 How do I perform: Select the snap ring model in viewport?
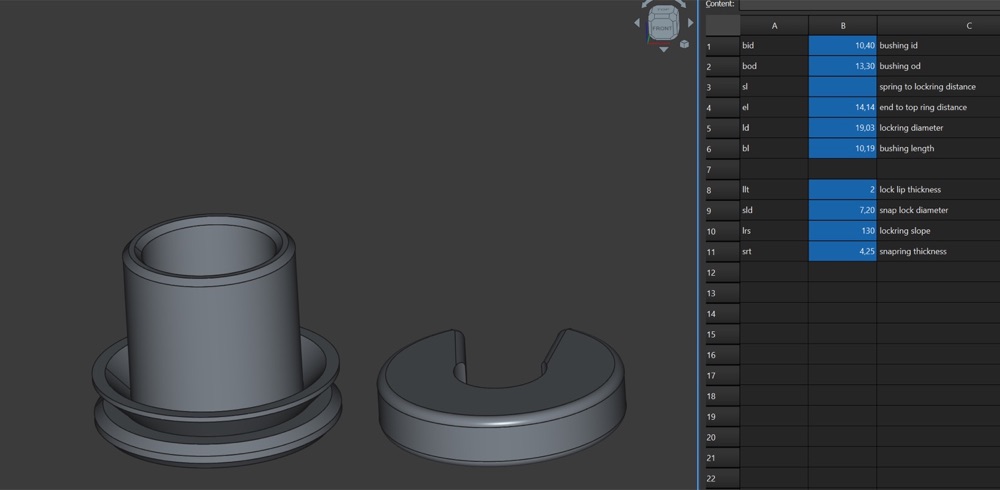point(501,397)
